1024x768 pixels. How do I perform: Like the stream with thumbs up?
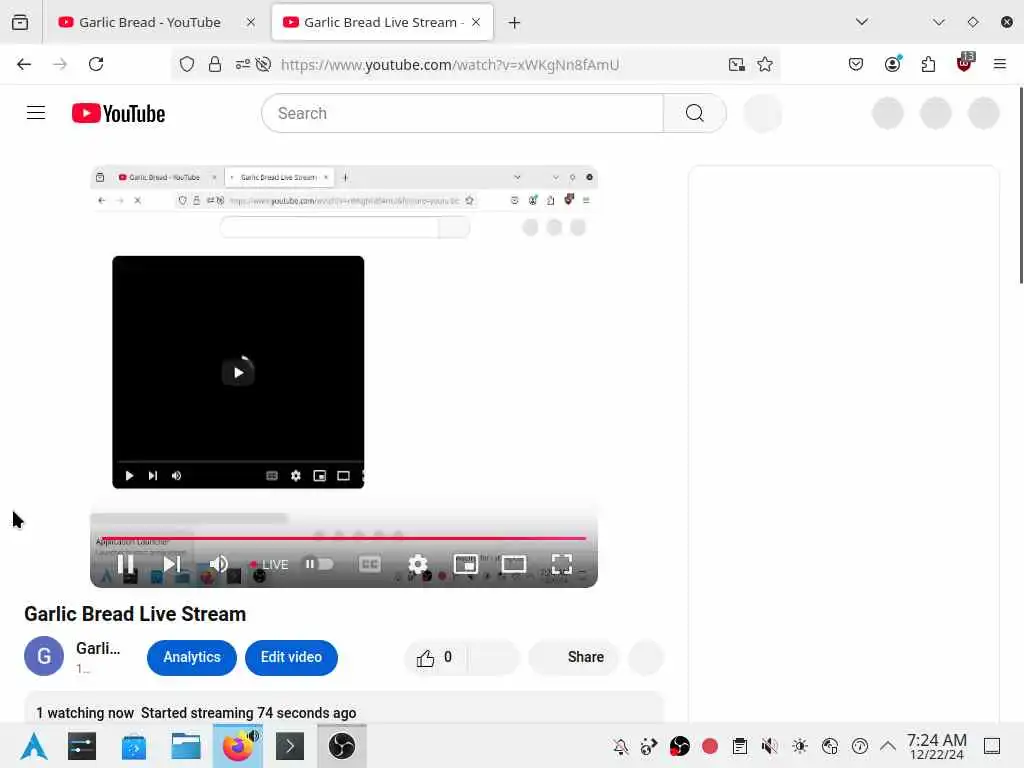tap(435, 658)
